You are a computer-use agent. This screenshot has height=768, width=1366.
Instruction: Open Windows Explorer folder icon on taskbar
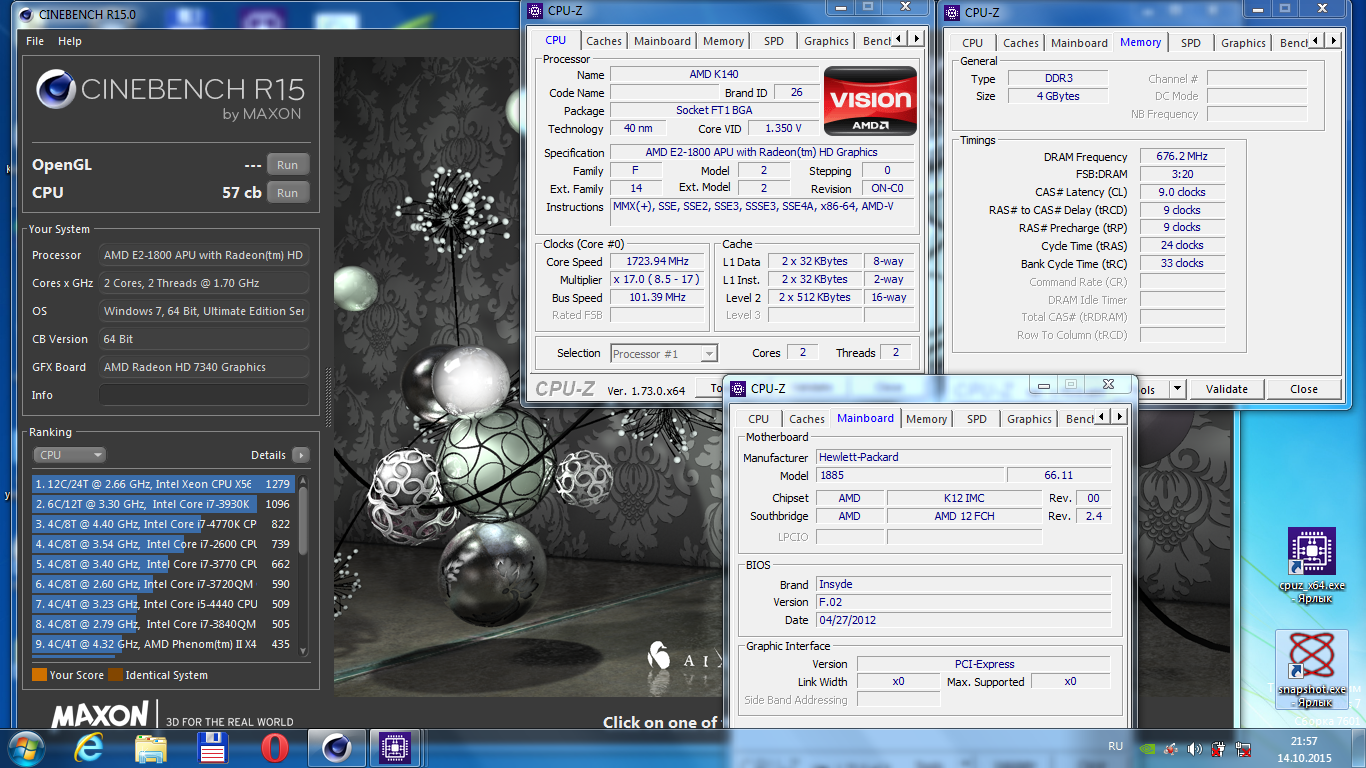coord(151,748)
